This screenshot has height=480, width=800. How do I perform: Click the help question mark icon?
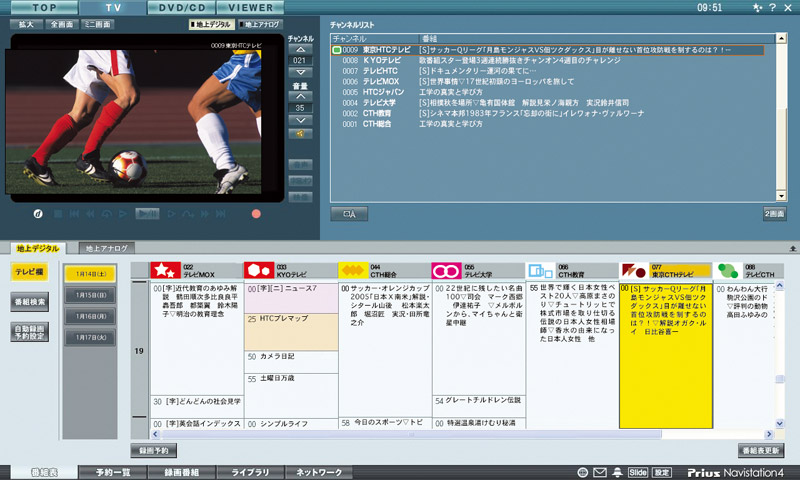pyautogui.click(x=772, y=7)
